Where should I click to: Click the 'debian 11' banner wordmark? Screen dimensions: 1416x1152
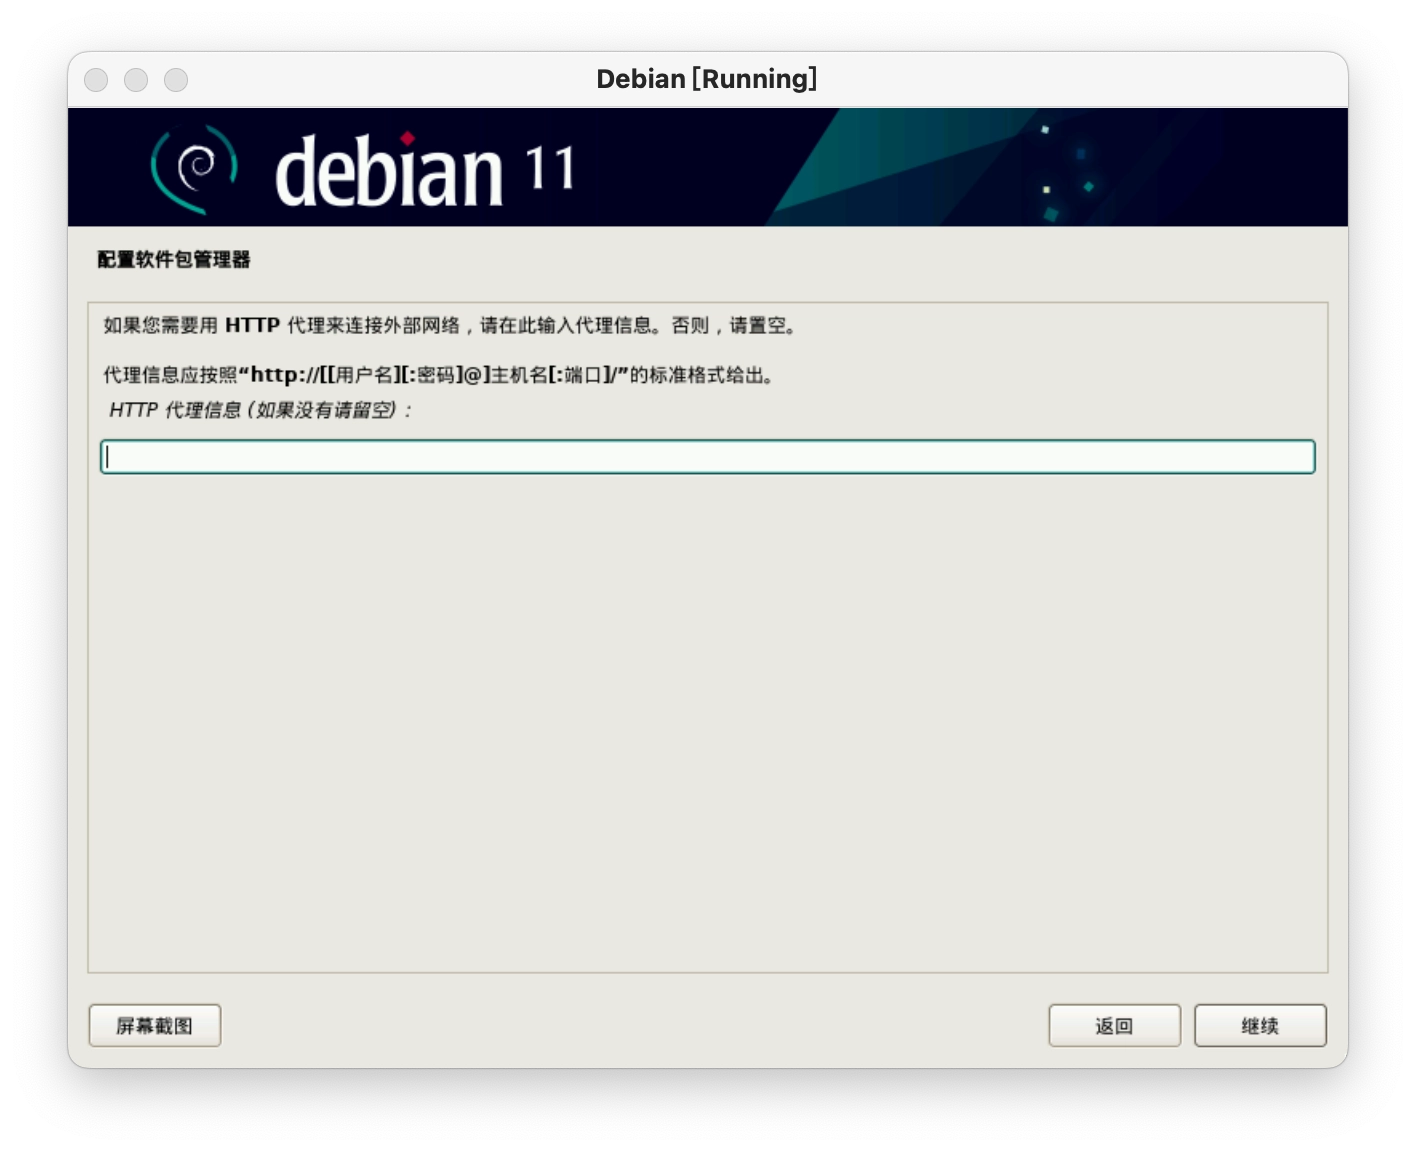[x=425, y=169]
